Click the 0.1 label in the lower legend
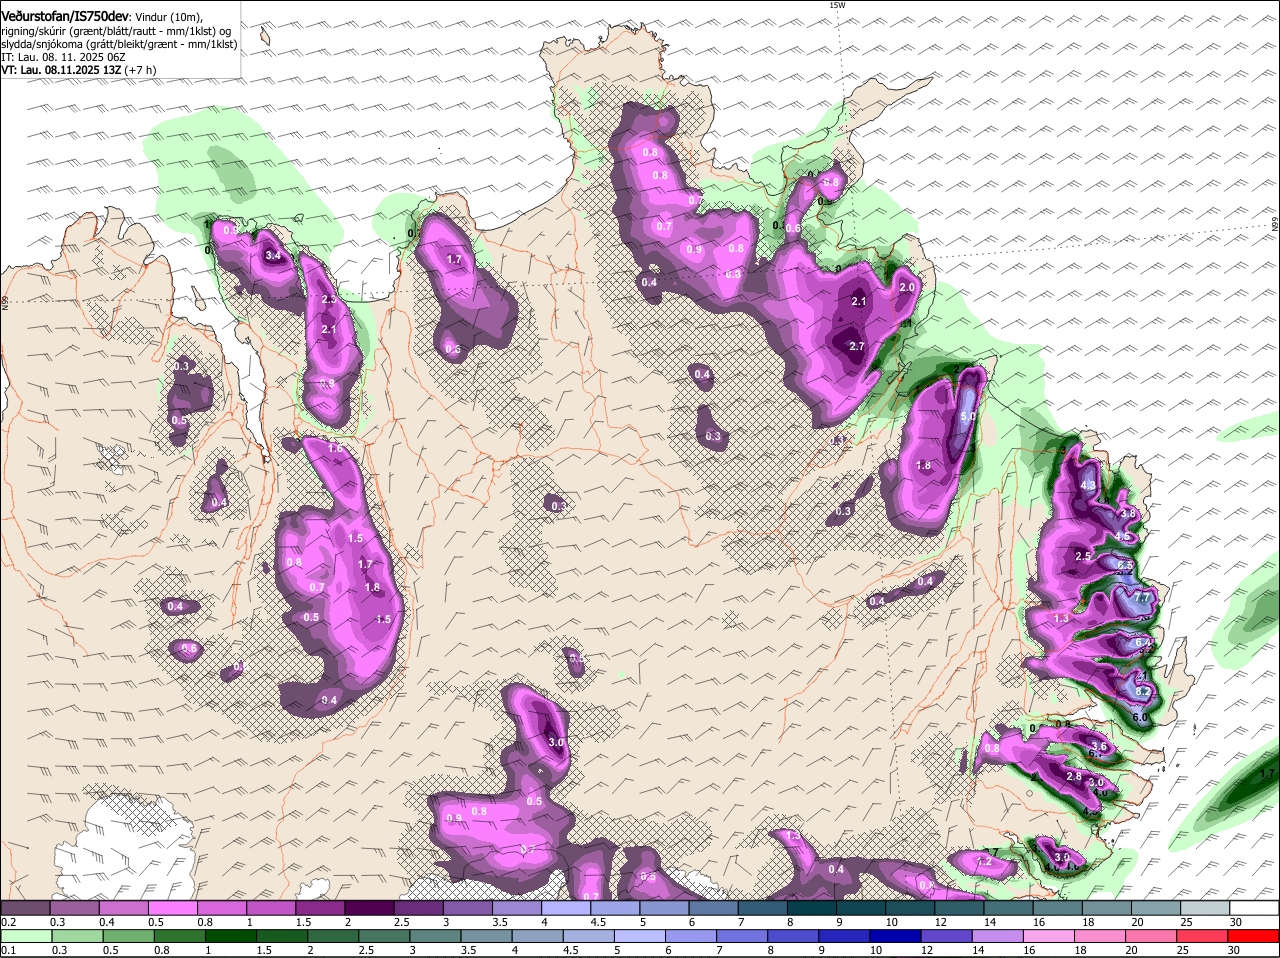Viewport: 1280px width, 958px height. click(x=9, y=950)
